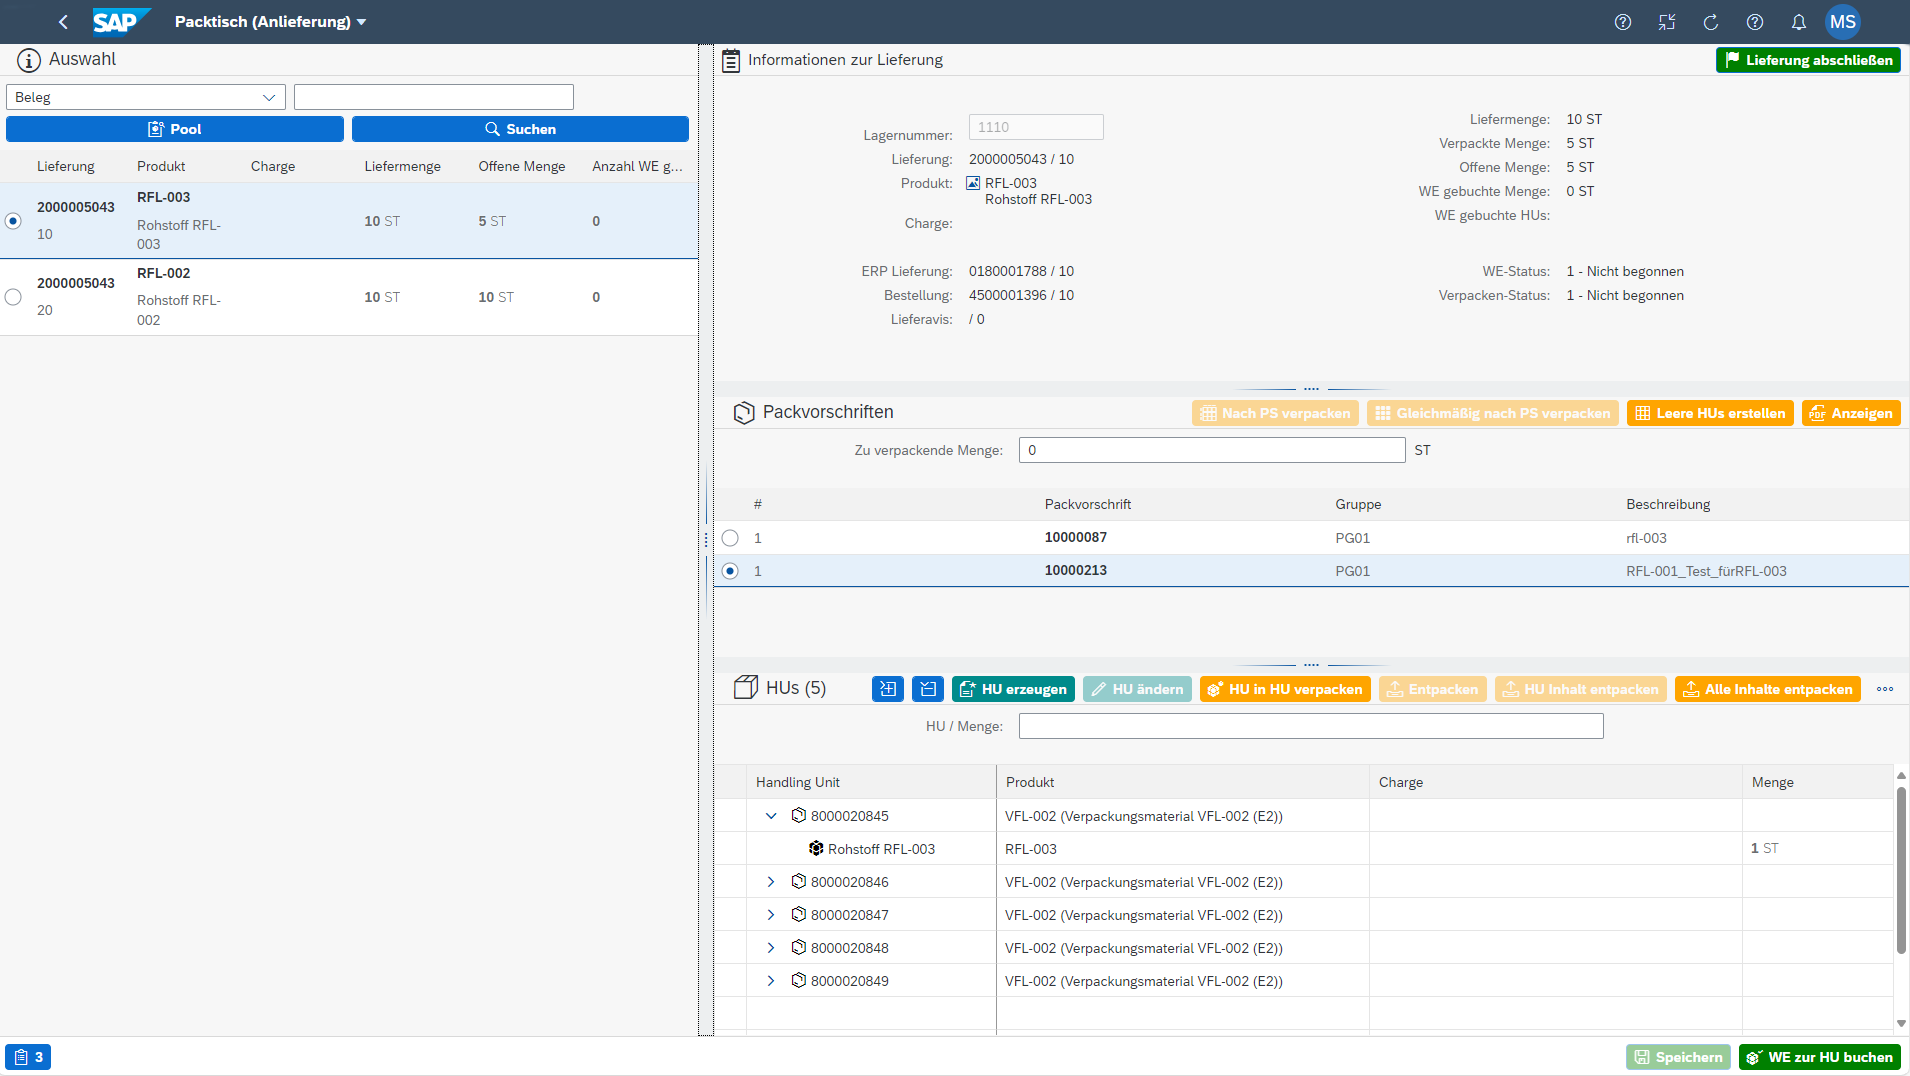Image resolution: width=1910 pixels, height=1076 pixels.
Task: Select the delivery row for RFL-002
Action: coord(13,297)
